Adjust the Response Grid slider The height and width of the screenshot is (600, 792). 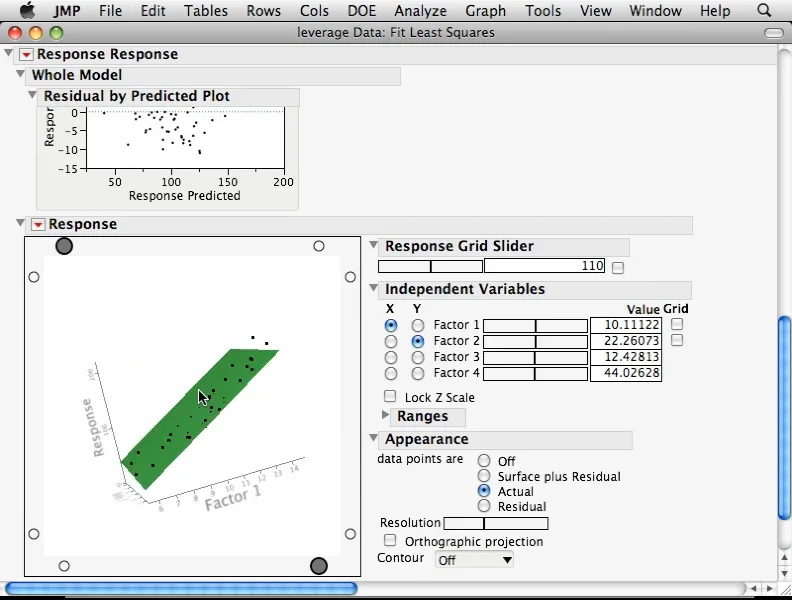pyautogui.click(x=430, y=266)
